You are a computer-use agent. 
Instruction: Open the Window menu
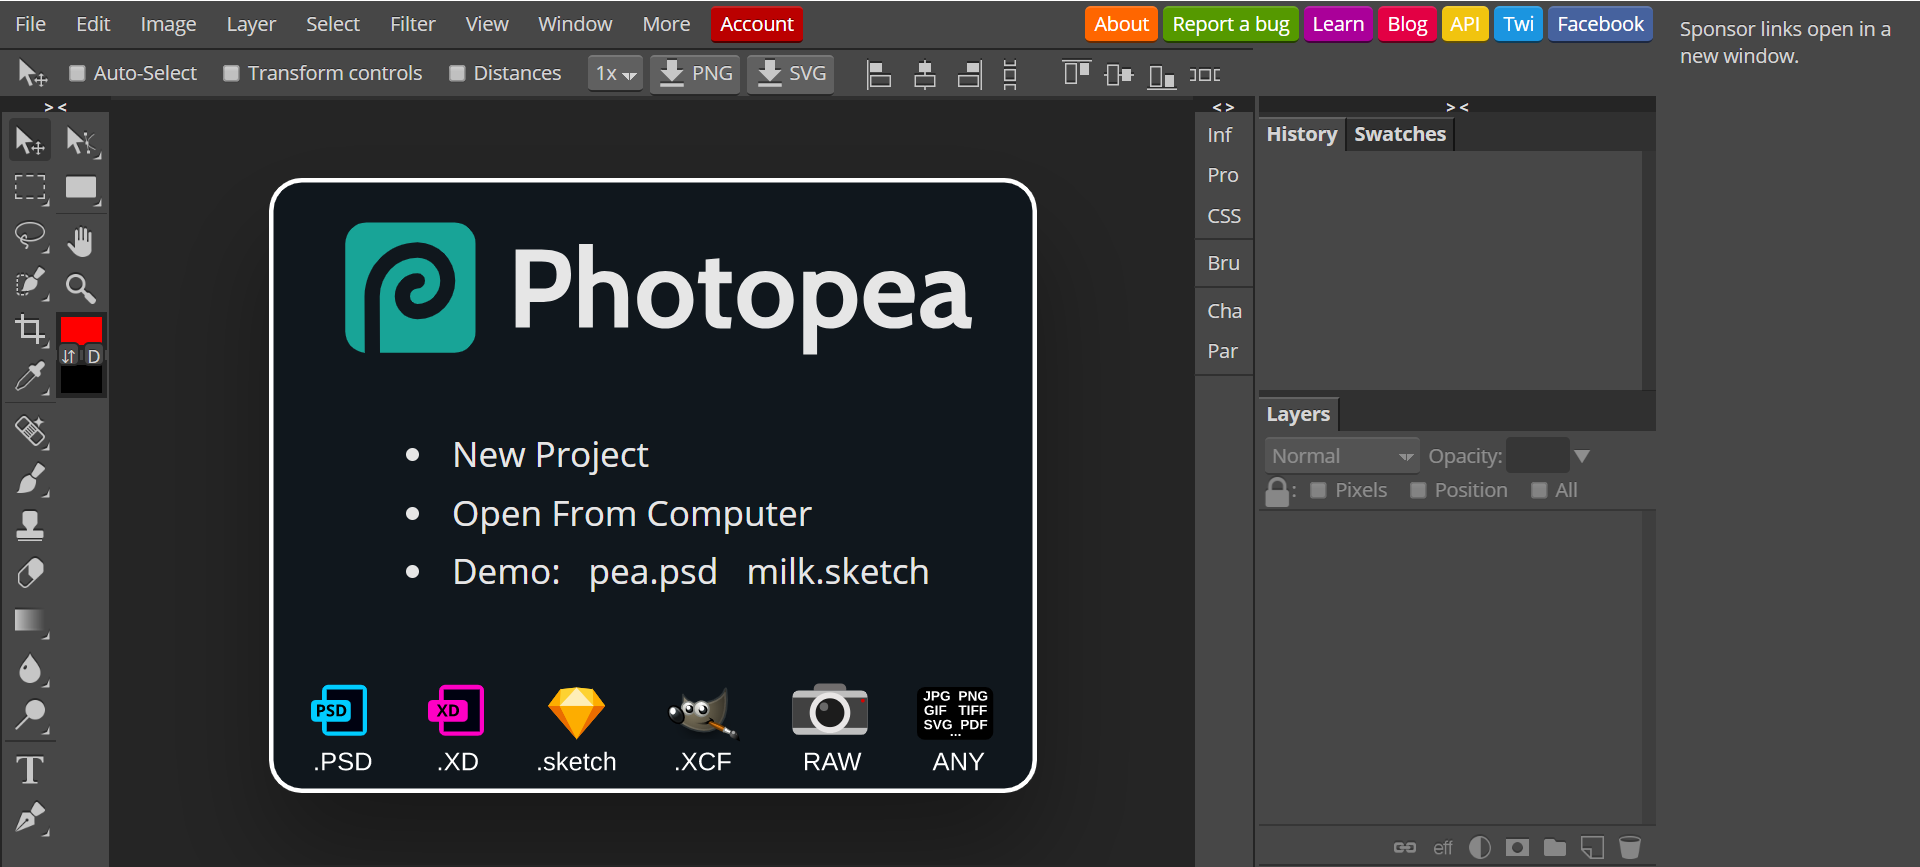click(x=575, y=24)
